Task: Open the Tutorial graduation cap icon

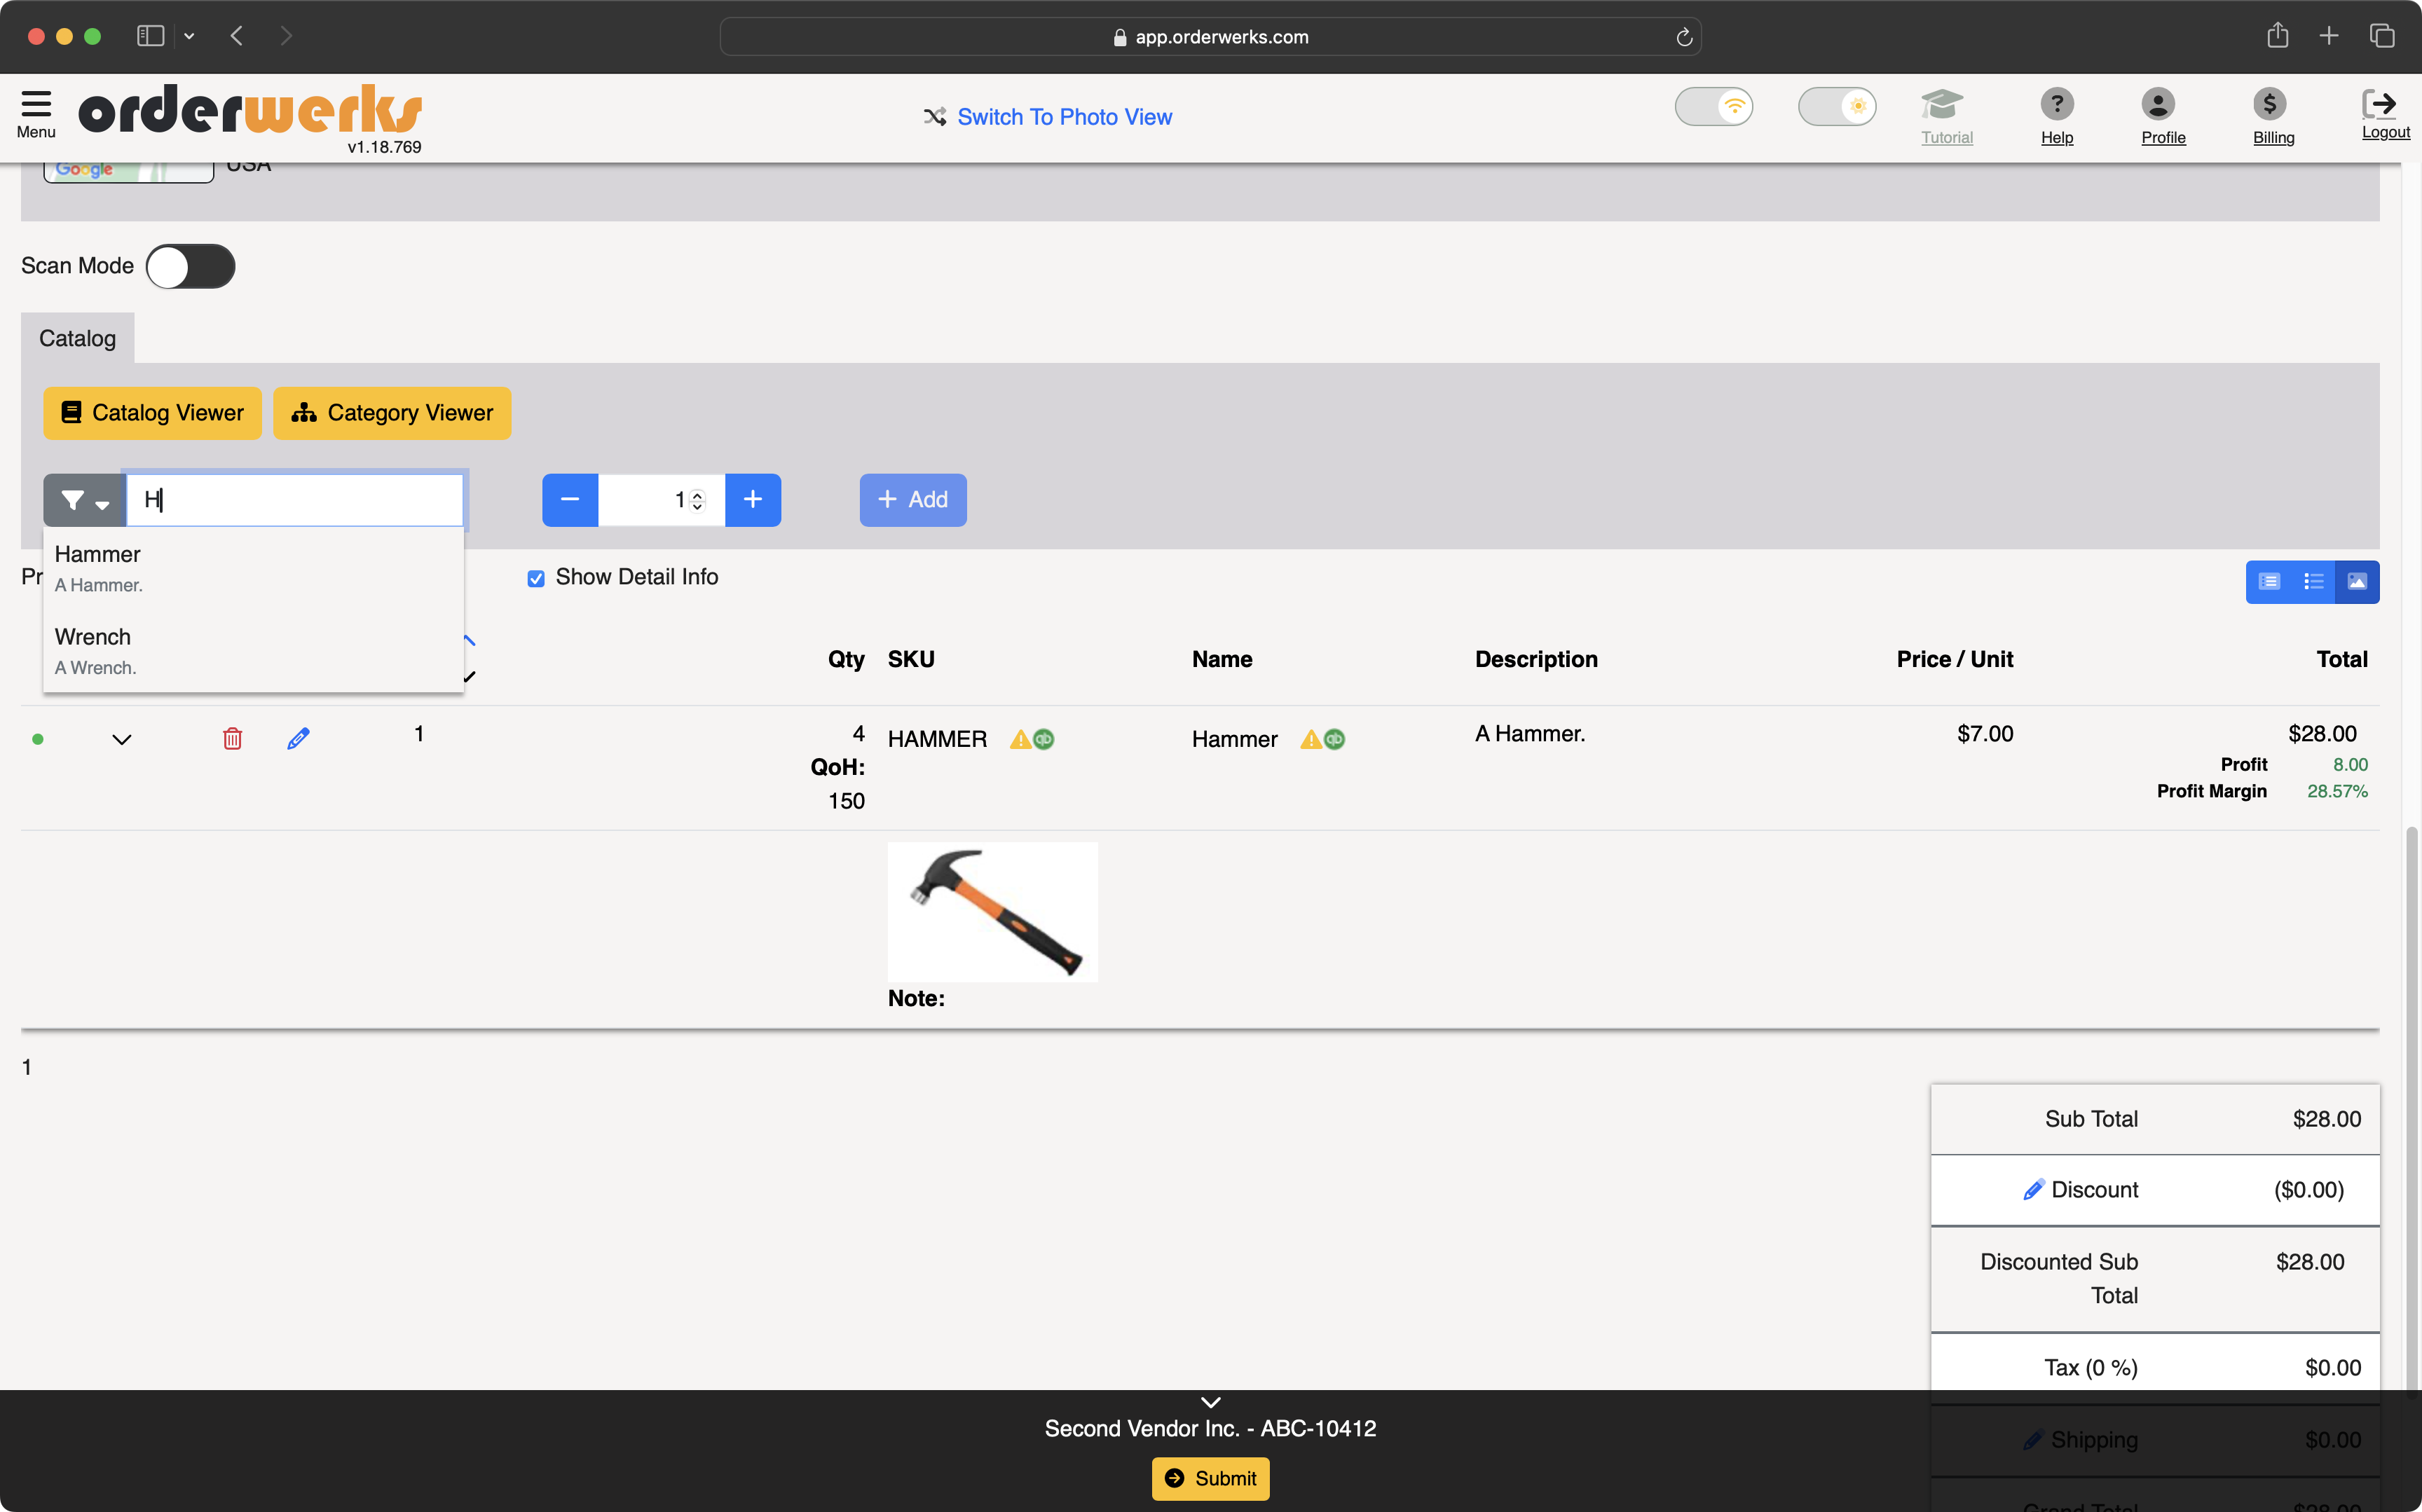Action: point(1943,104)
